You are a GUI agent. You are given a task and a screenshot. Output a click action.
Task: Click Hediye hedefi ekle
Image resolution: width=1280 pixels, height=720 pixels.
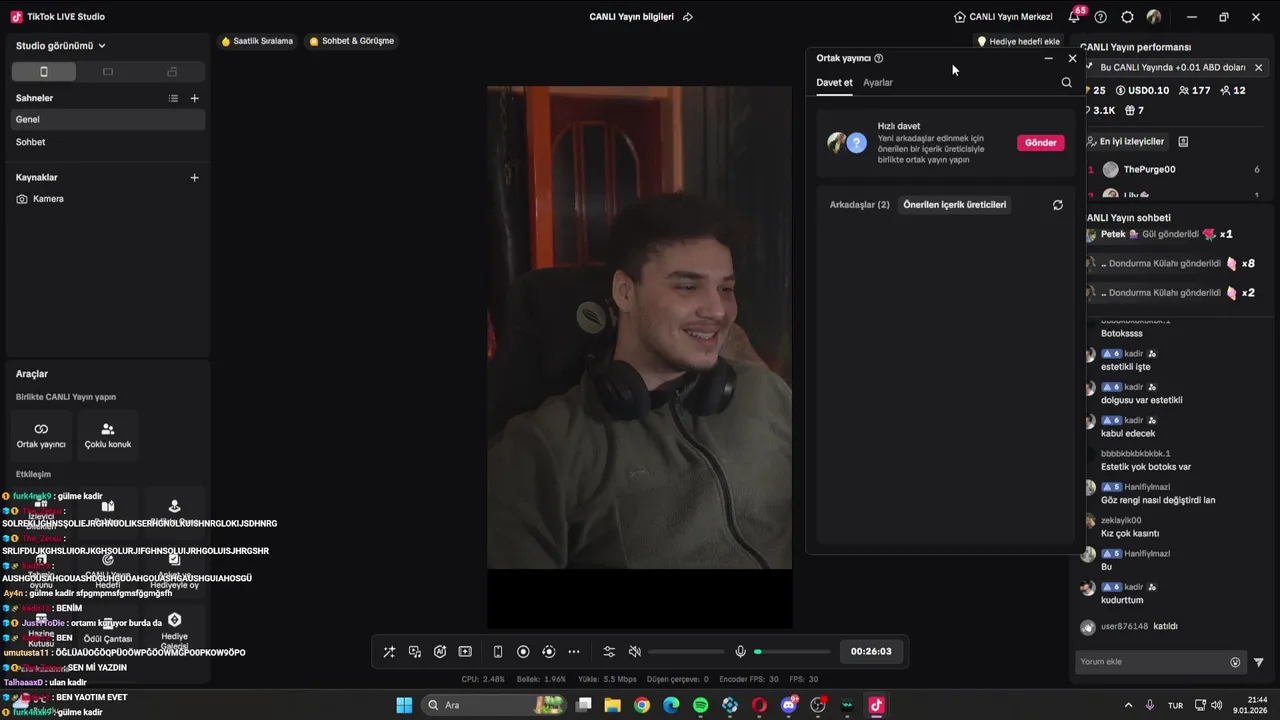[1018, 42]
